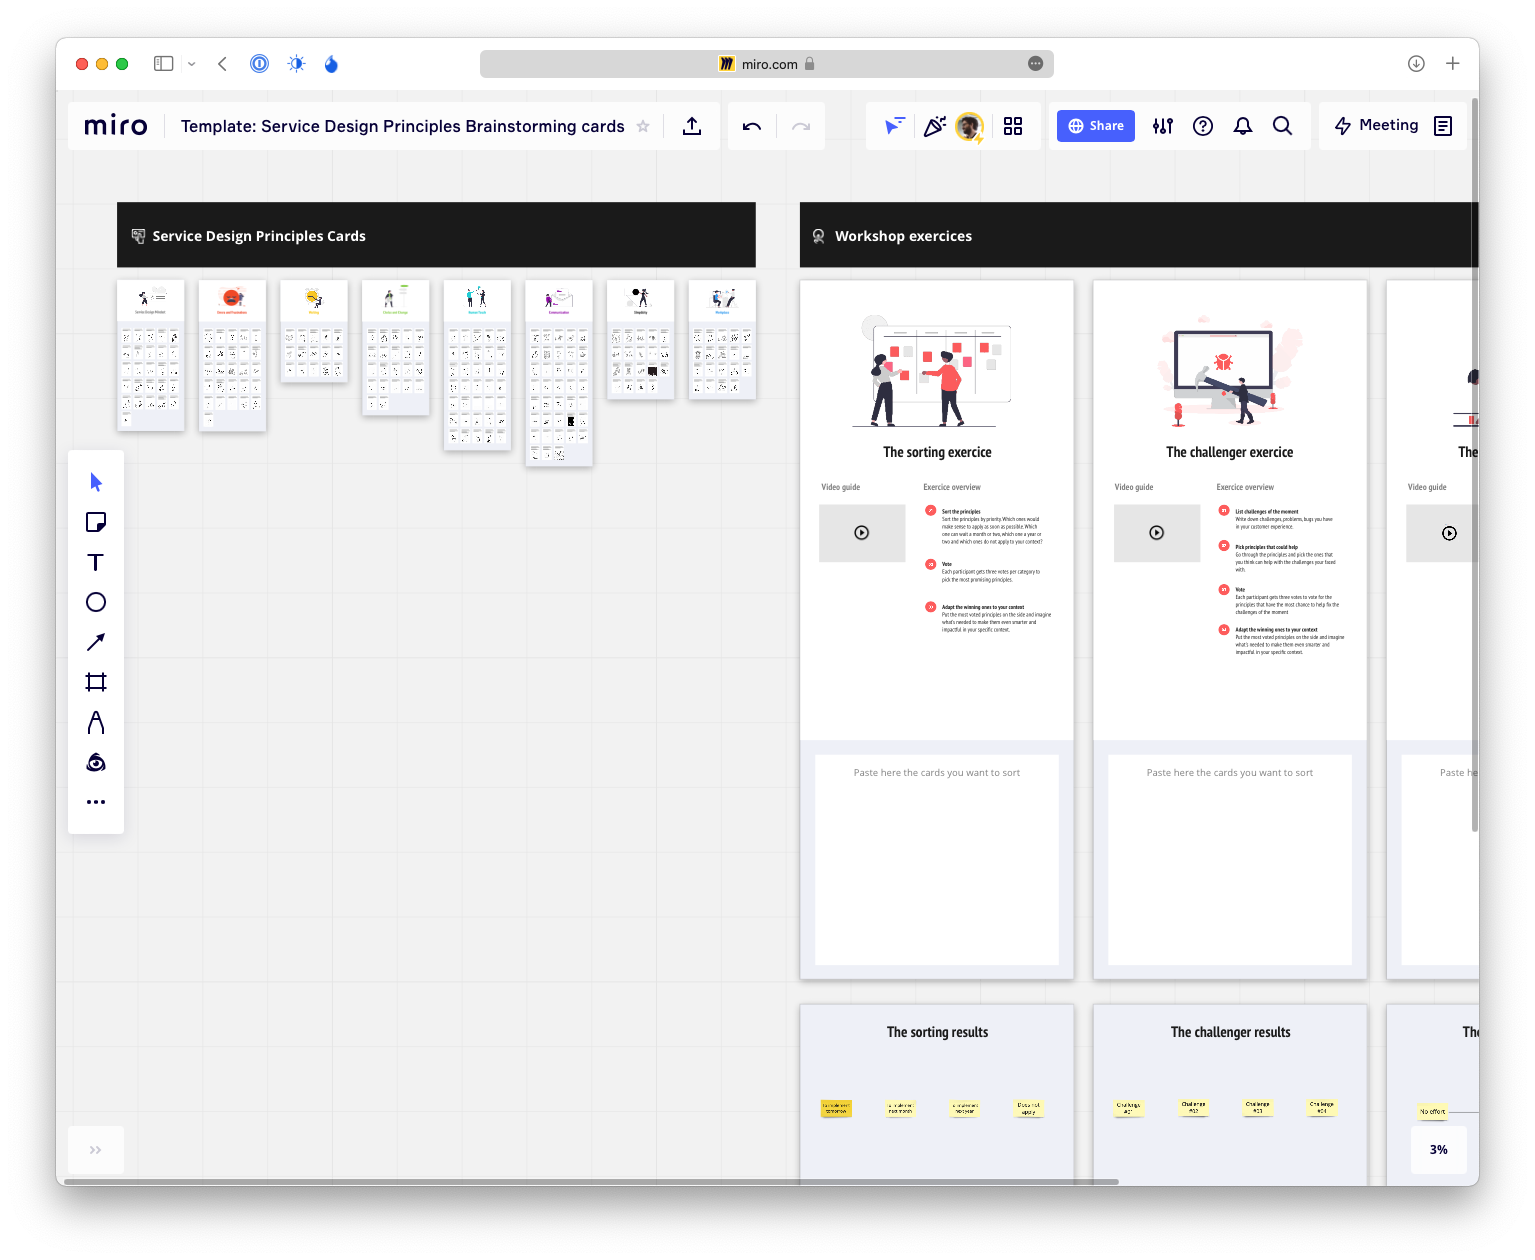Pick the connection line arrow tool

[x=96, y=642]
